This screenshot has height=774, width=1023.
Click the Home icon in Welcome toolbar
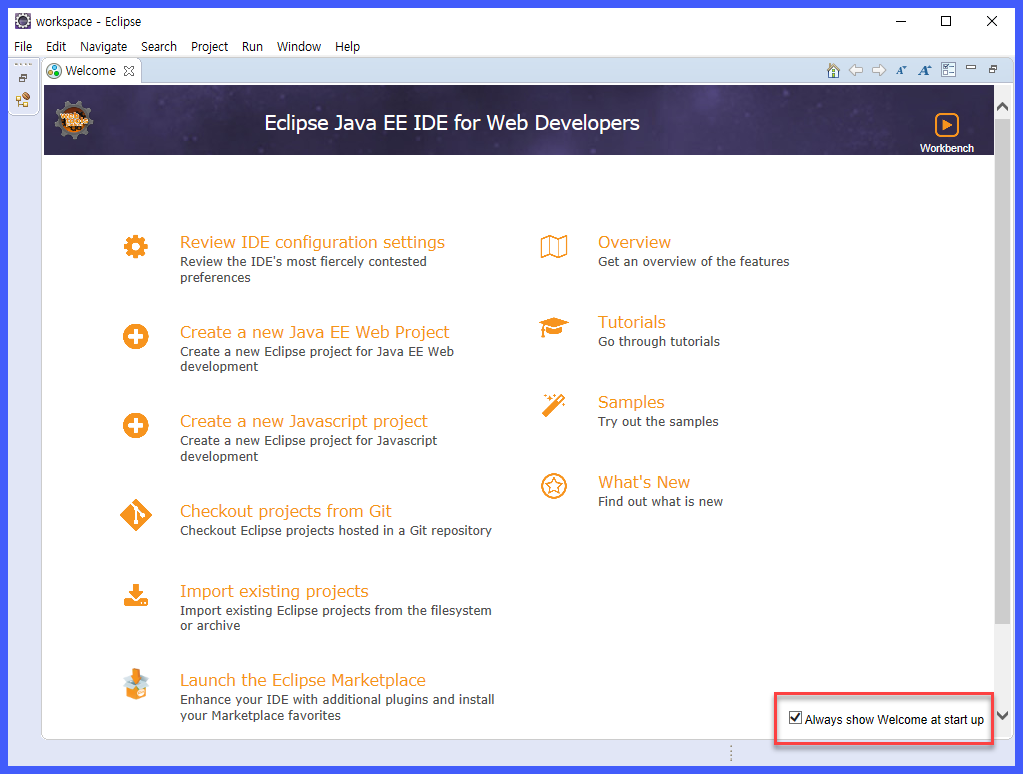(832, 70)
